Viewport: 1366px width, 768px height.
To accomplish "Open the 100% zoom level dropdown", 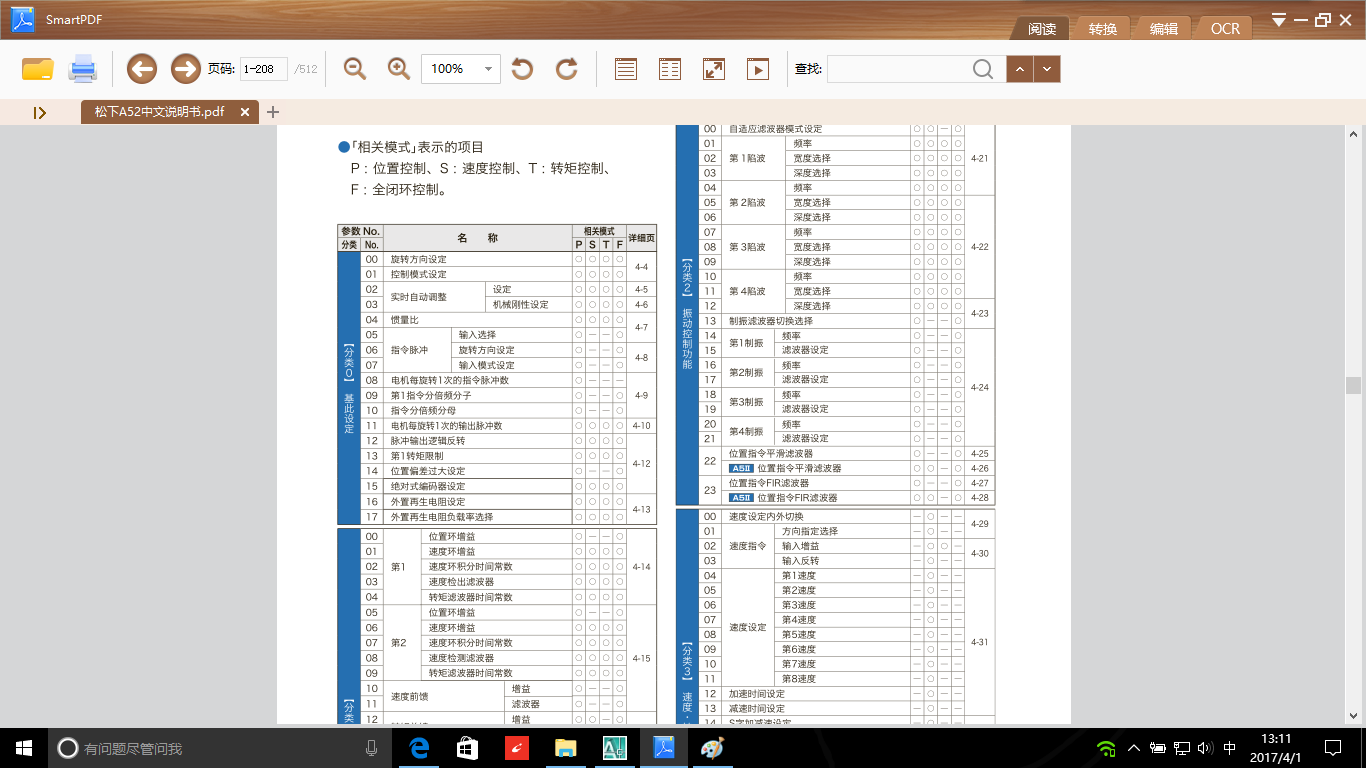I will (489, 69).
